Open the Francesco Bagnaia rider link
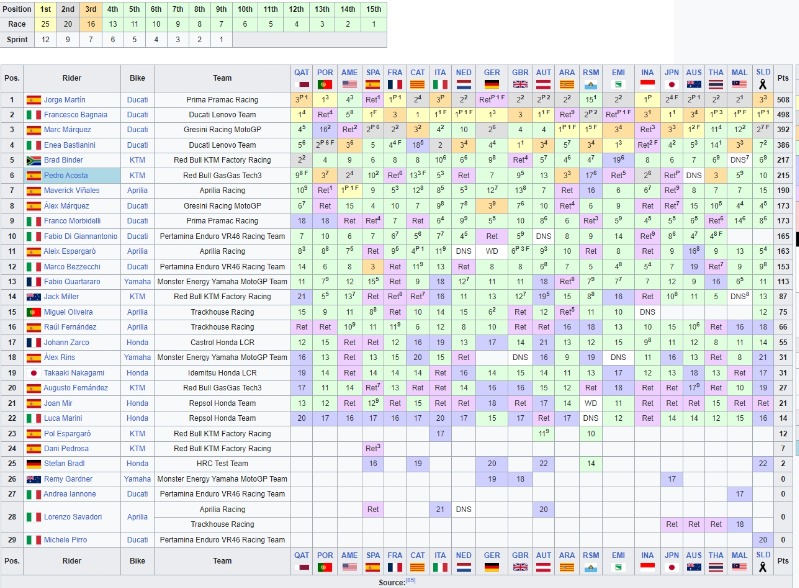799x588 pixels. point(75,115)
